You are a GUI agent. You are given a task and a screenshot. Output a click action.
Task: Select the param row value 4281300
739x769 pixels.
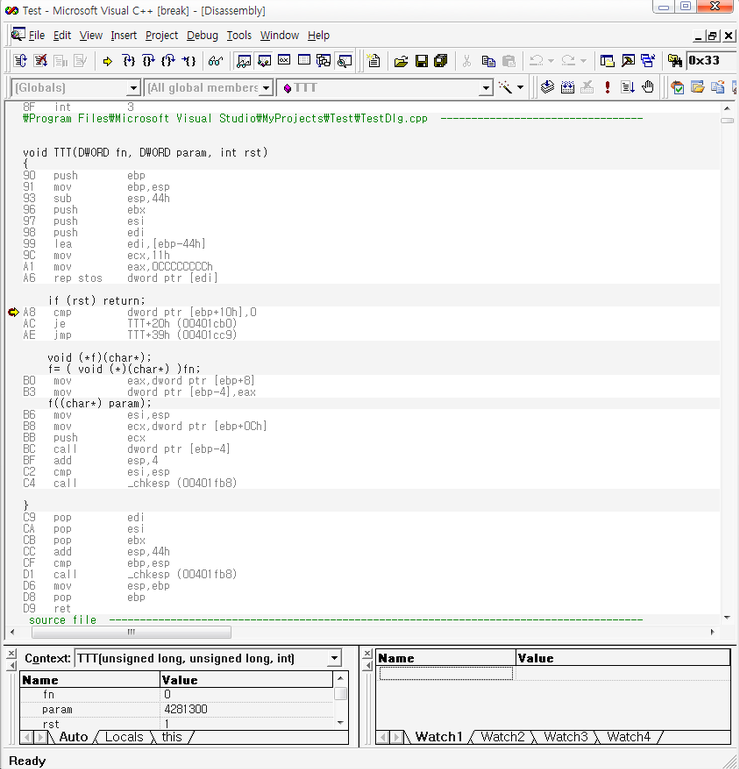point(186,709)
